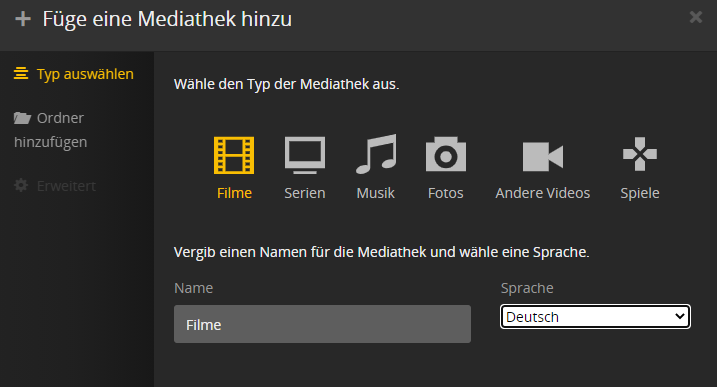Select the Filme film strip icon
Image resolution: width=717 pixels, height=387 pixels.
(x=234, y=155)
